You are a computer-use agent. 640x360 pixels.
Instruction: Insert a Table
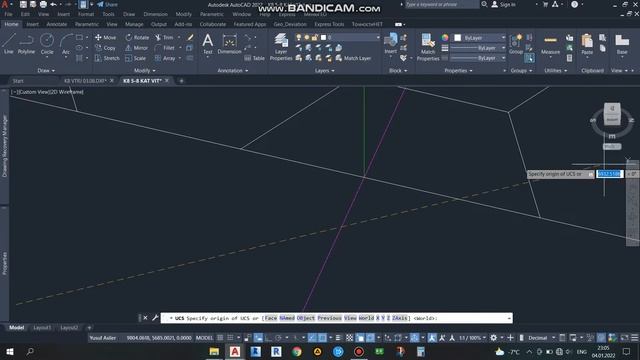coord(254,58)
